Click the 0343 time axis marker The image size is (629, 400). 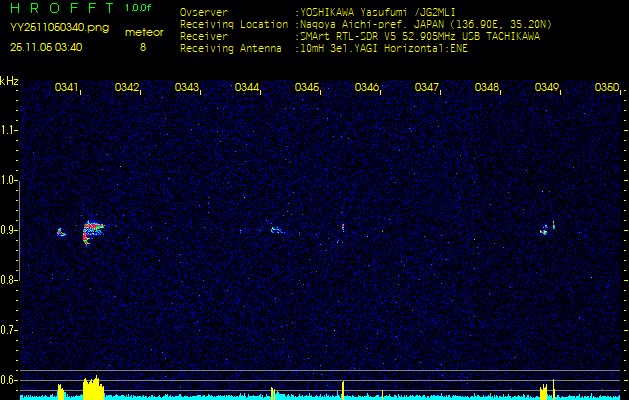coord(187,87)
